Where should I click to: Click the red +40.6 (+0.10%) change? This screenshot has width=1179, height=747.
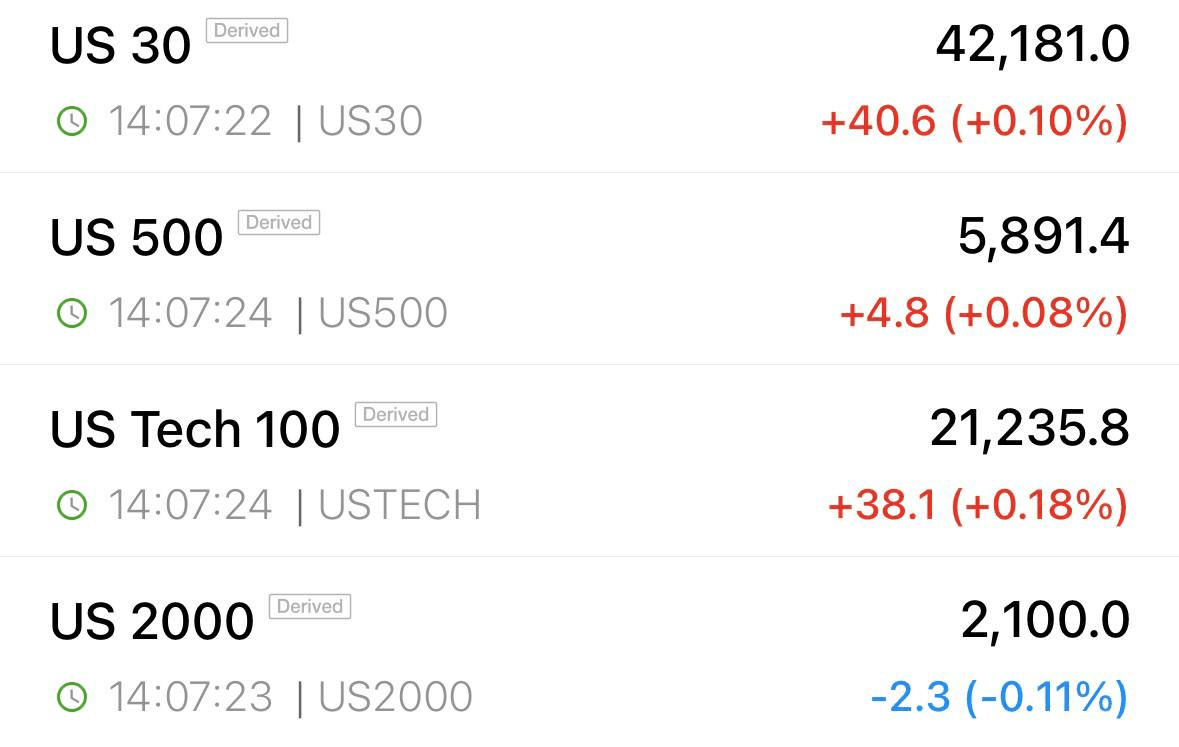tap(974, 121)
